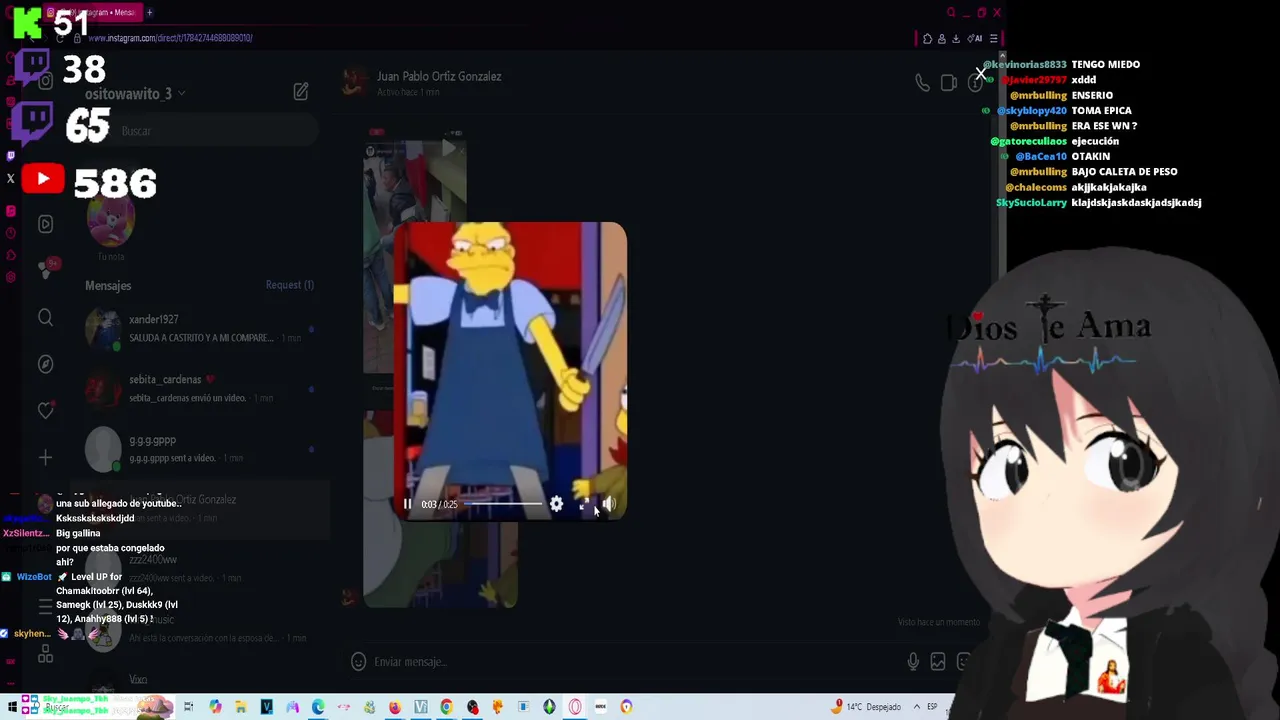Open browser Easy Setup menu icon
The width and height of the screenshot is (1280, 720).
[x=993, y=38]
